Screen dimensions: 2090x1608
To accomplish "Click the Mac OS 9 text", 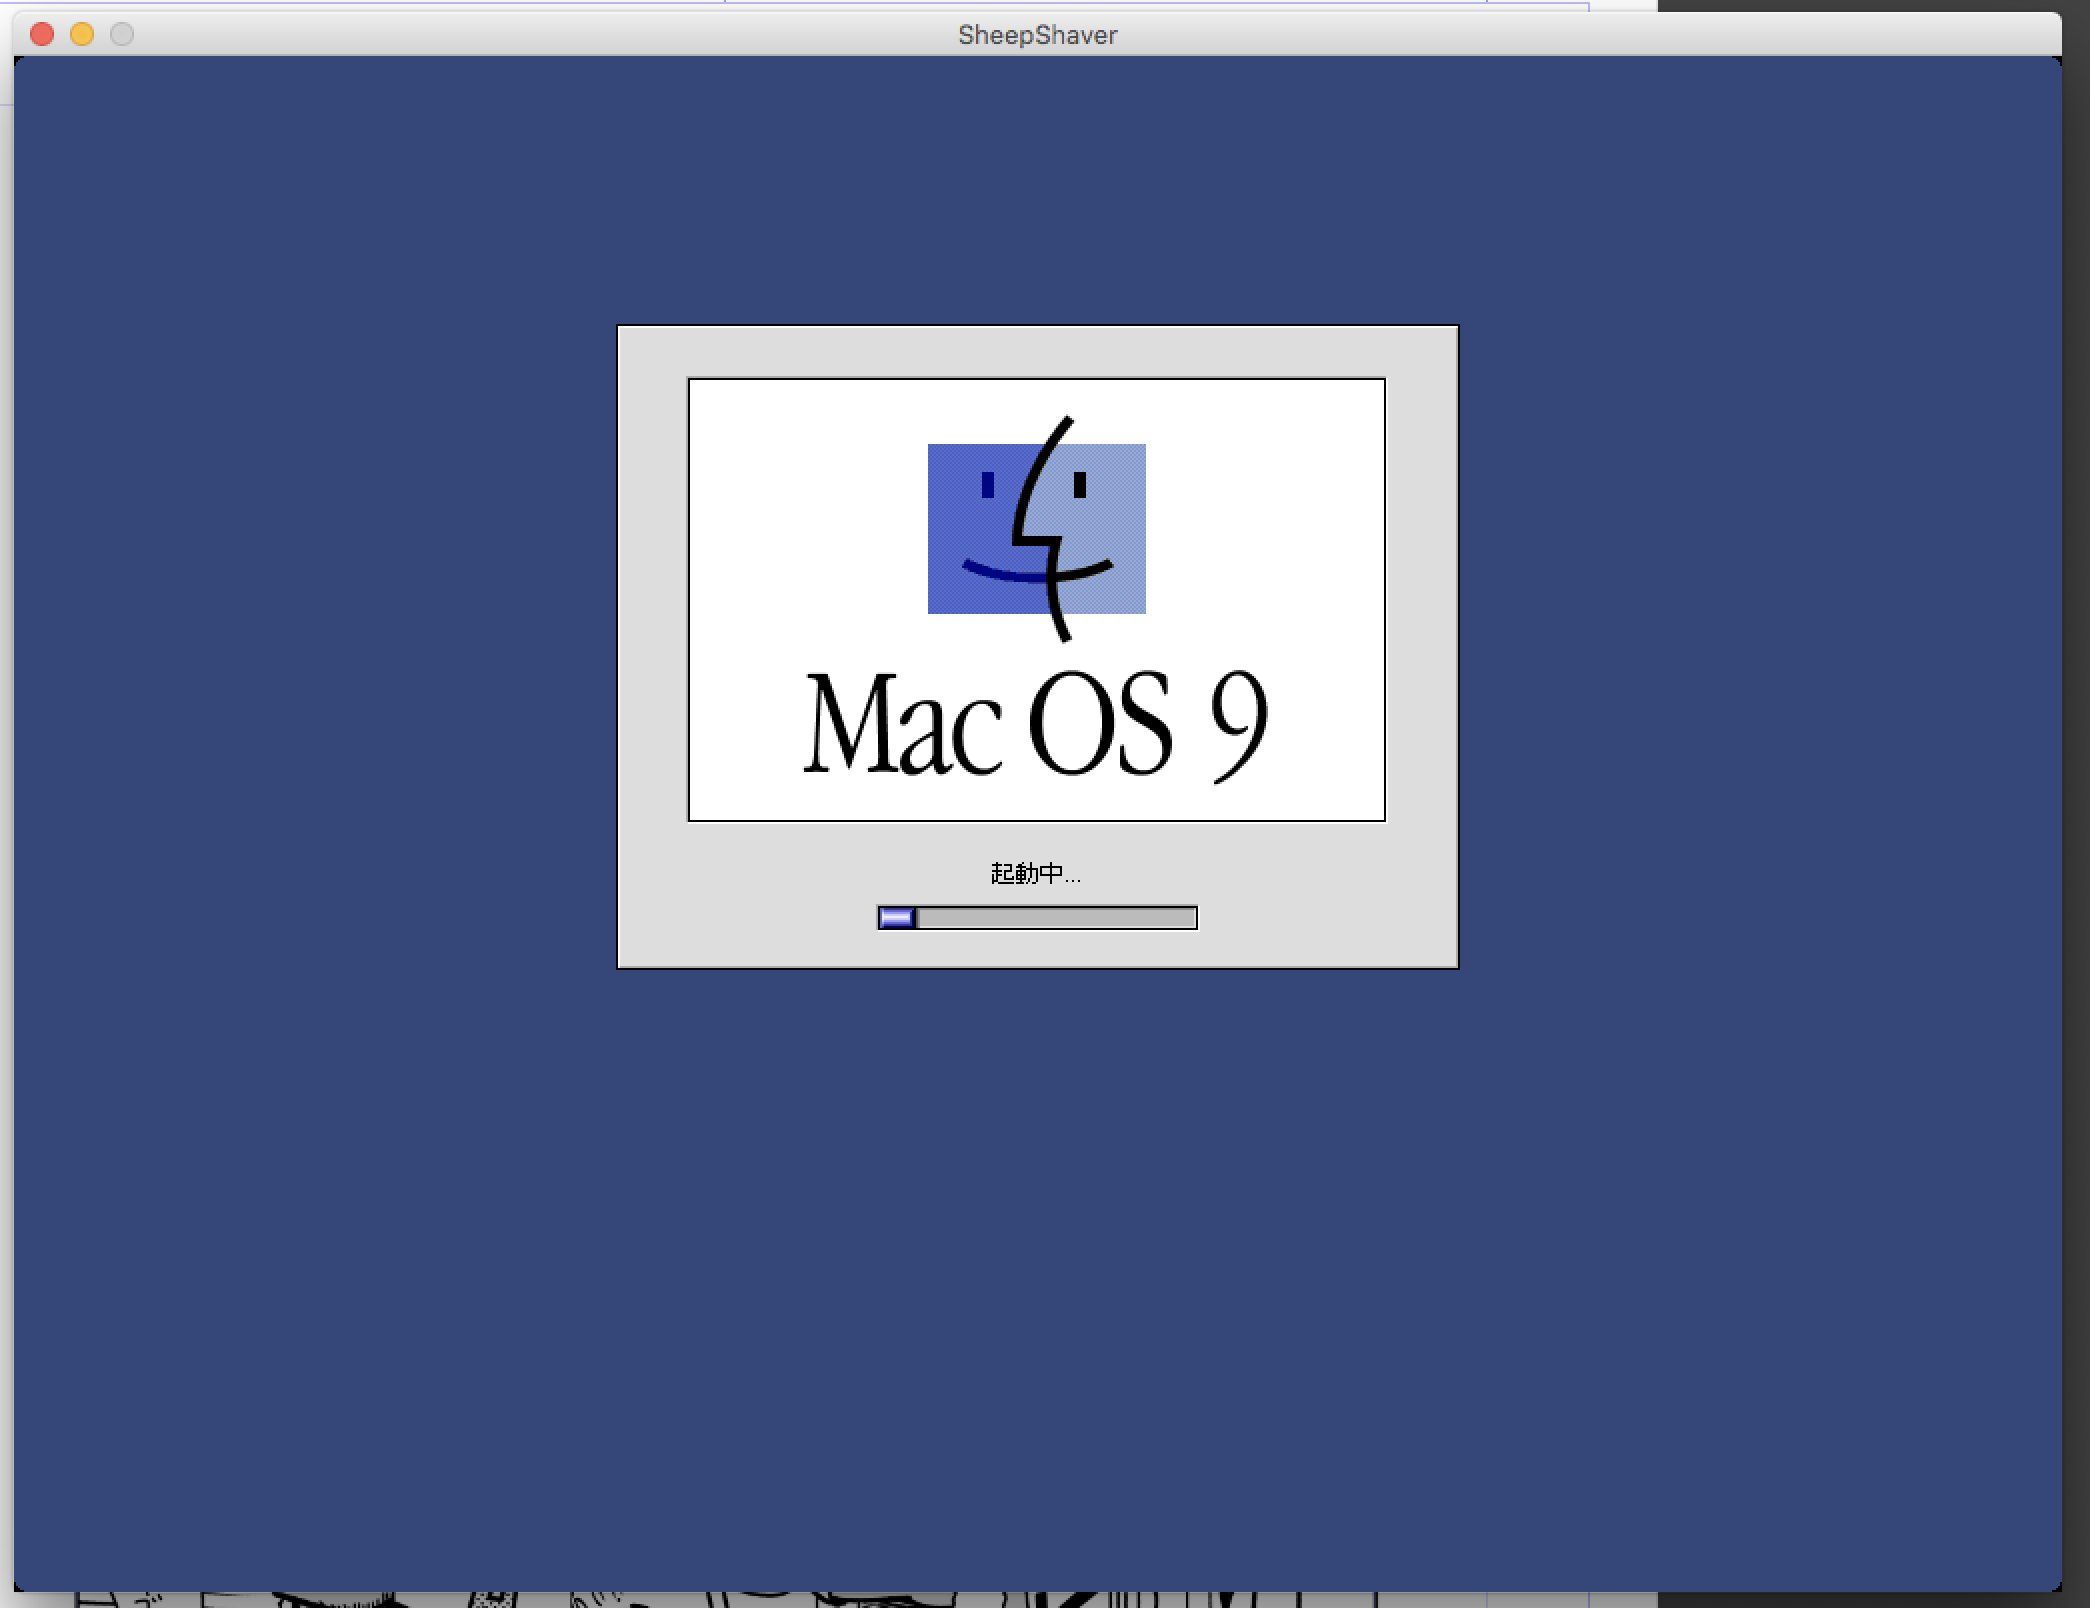I will click(1036, 726).
